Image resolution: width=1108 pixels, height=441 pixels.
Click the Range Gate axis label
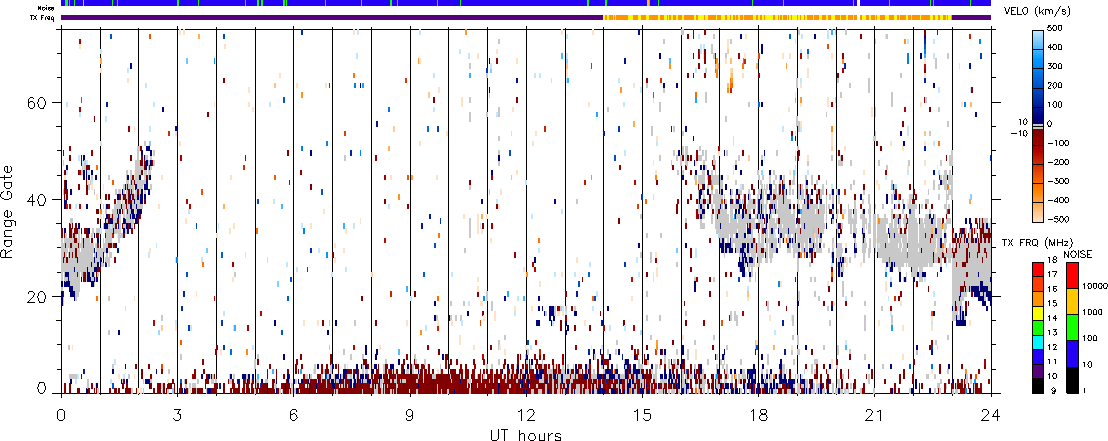click(x=10, y=210)
